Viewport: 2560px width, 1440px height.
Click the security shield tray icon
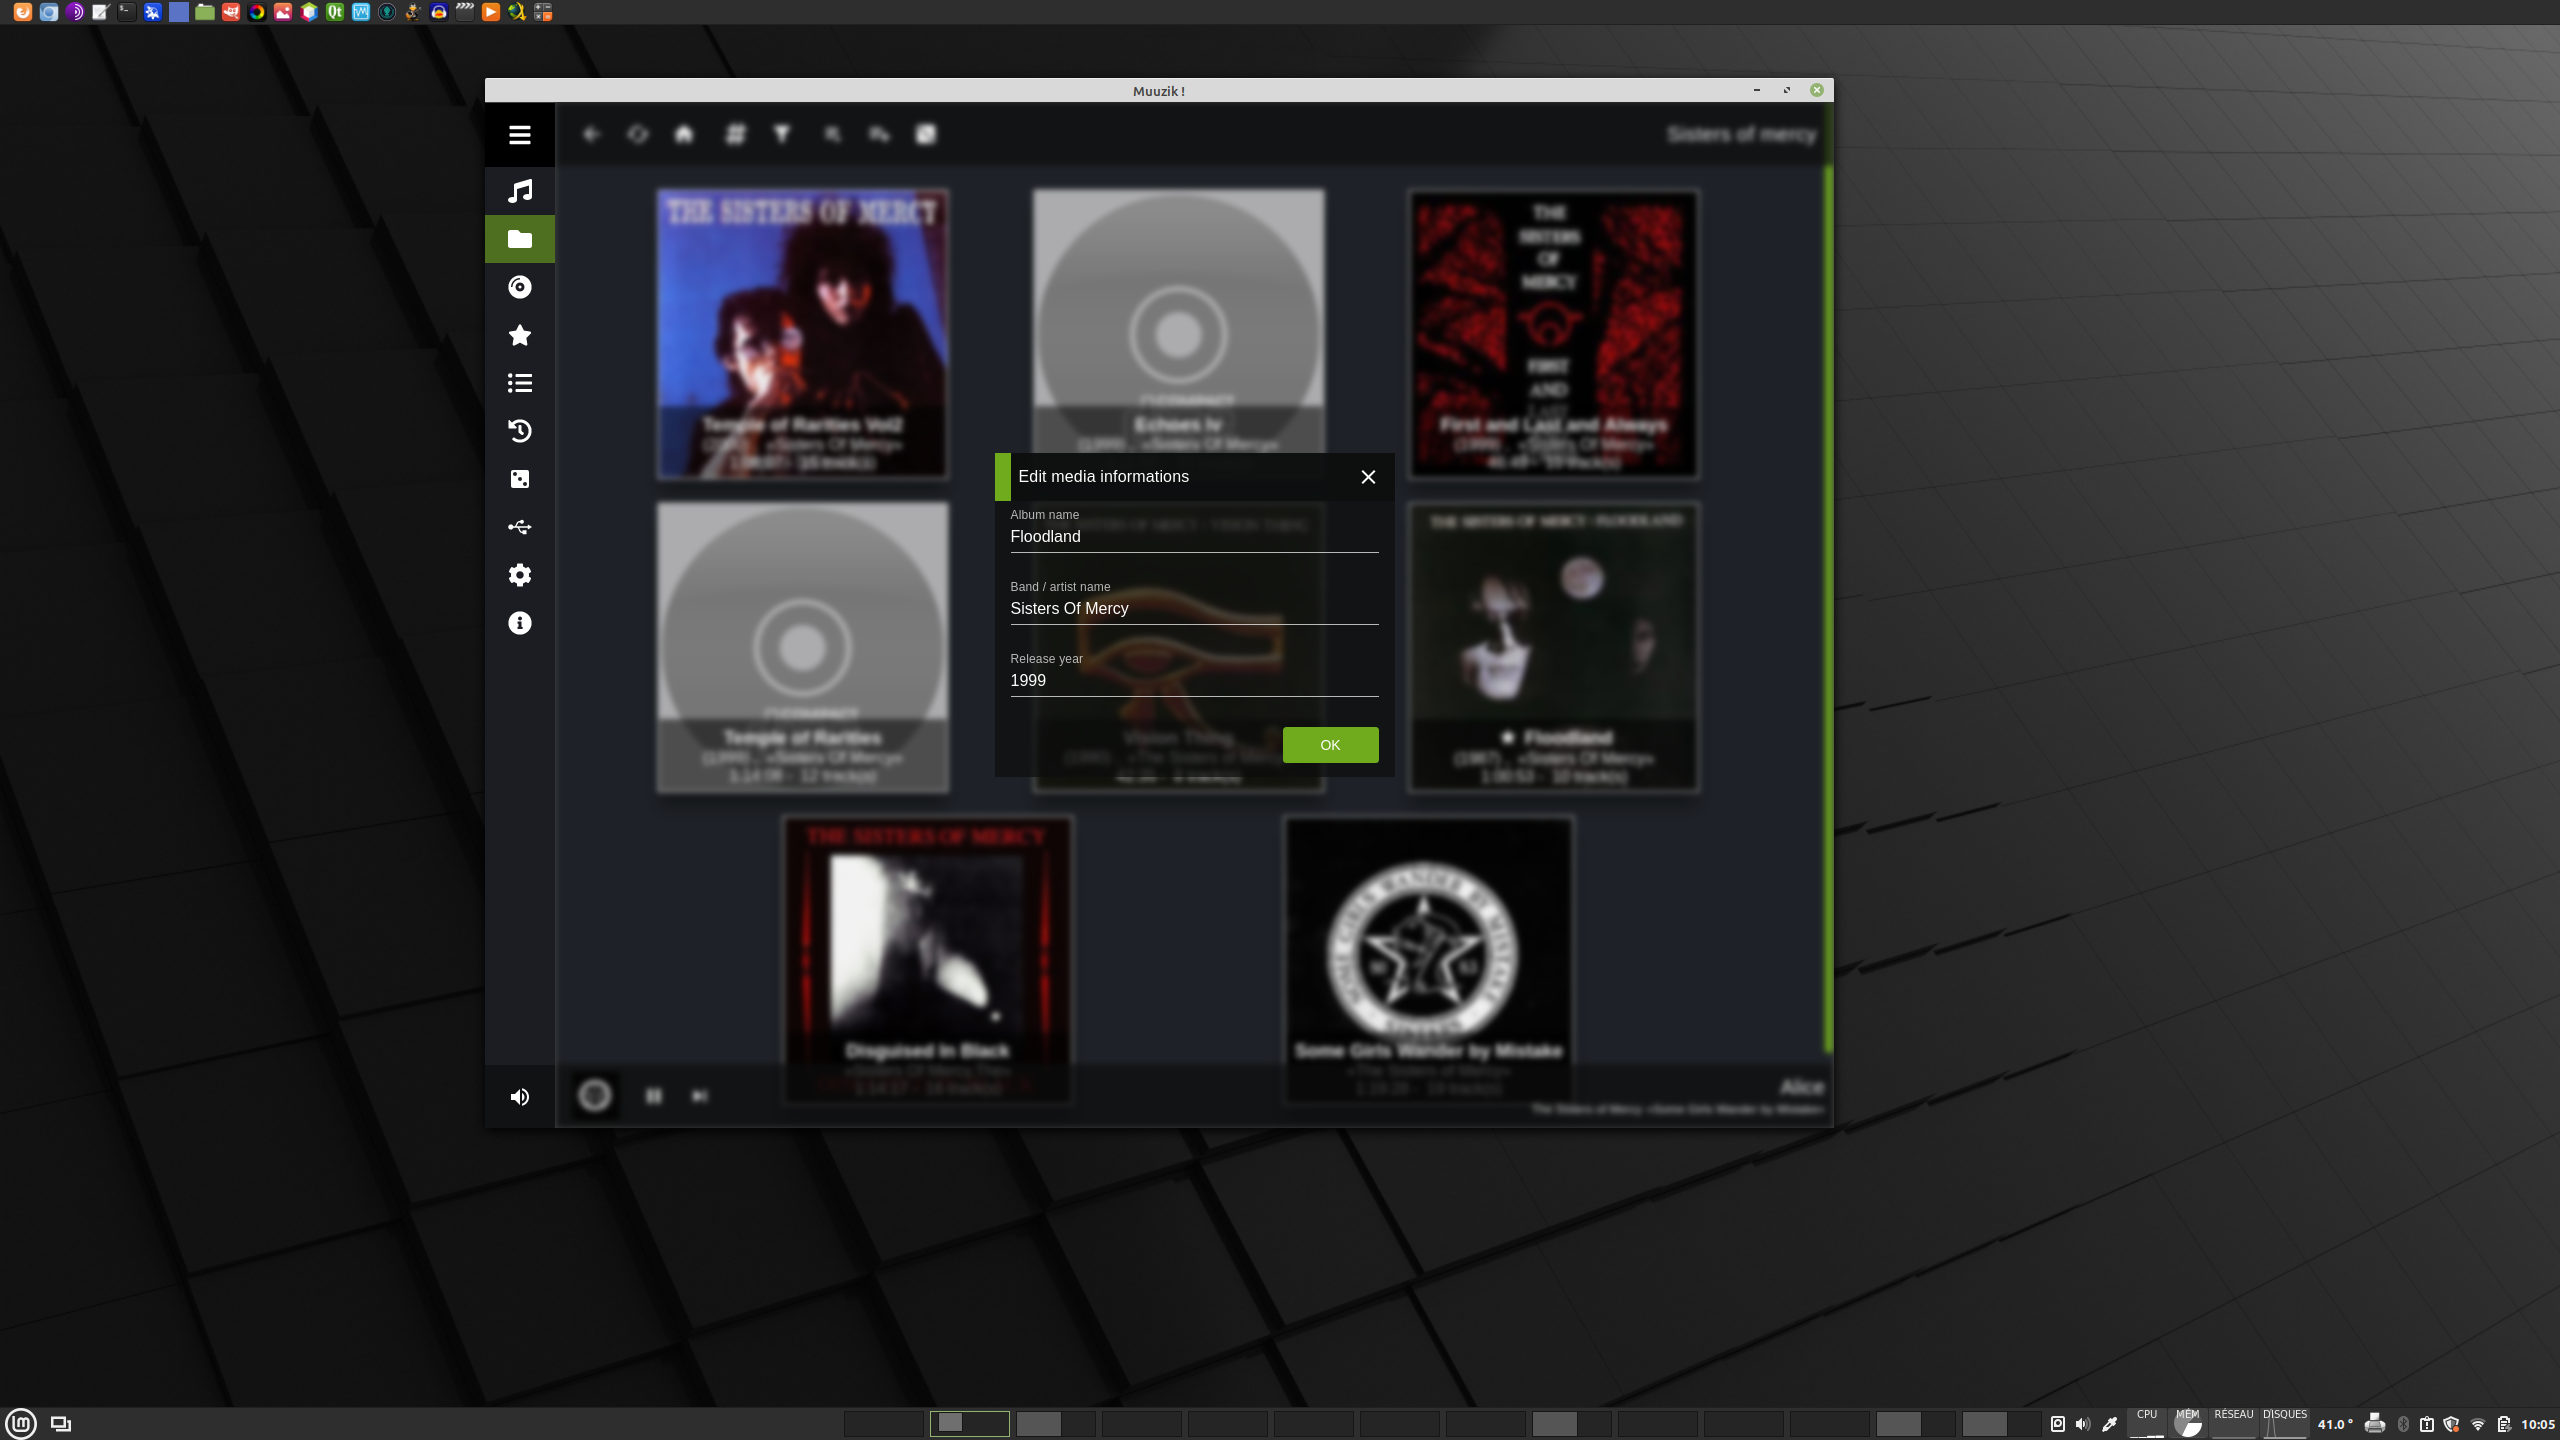tap(2451, 1424)
